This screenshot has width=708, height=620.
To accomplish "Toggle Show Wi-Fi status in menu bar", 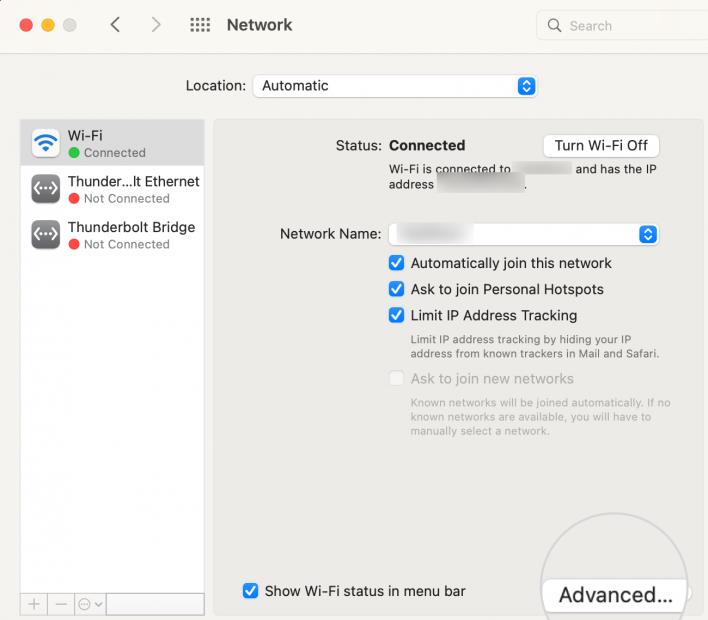I will [251, 591].
